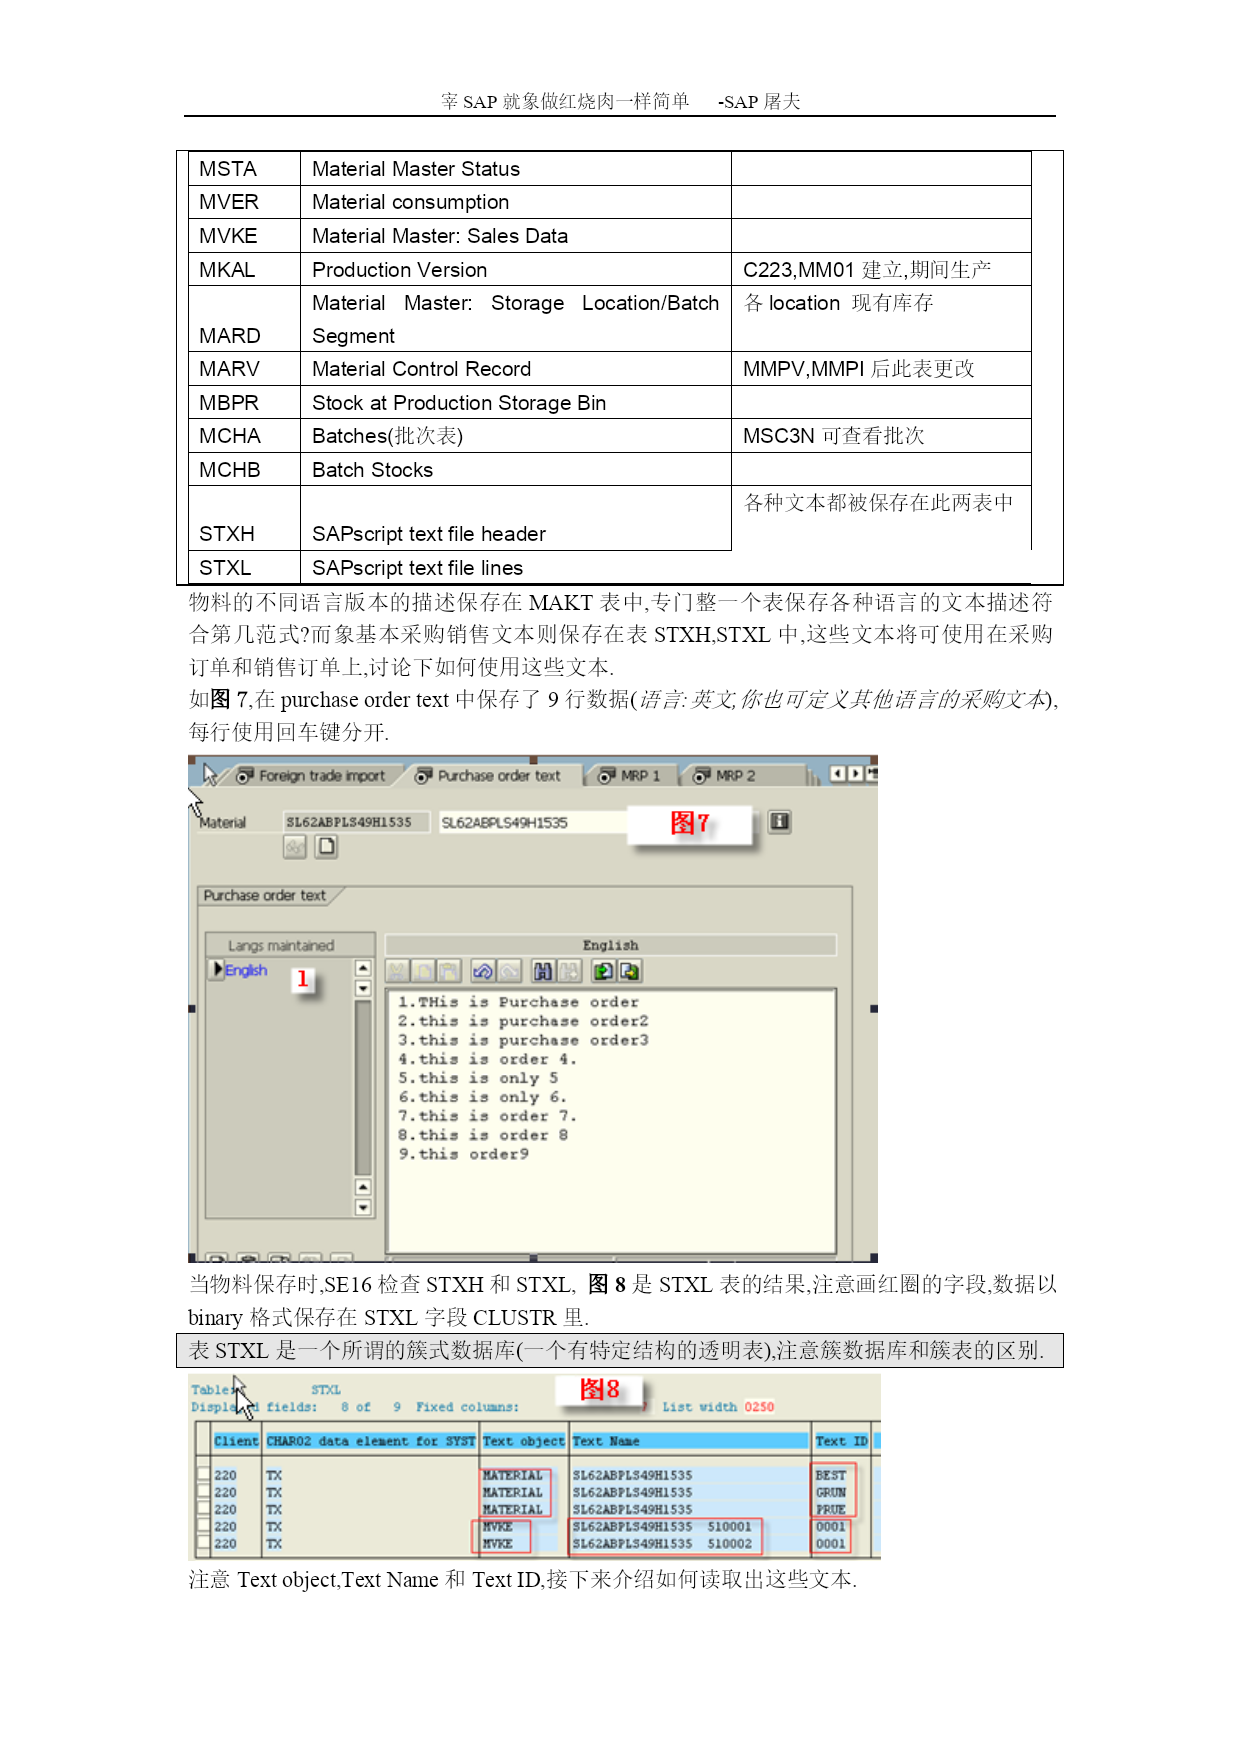Click the List width value 0250
This screenshot has width=1241, height=1754.
(x=759, y=1406)
